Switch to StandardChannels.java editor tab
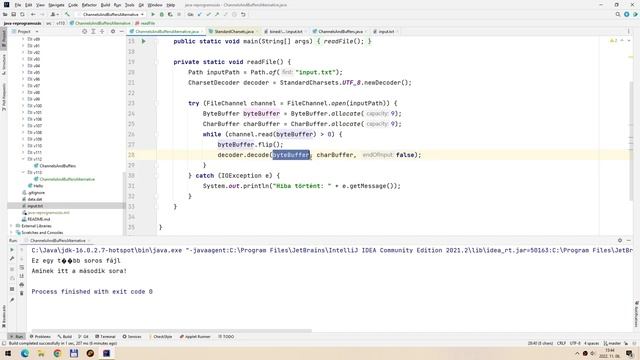This screenshot has width=640, height=360. pos(234,31)
